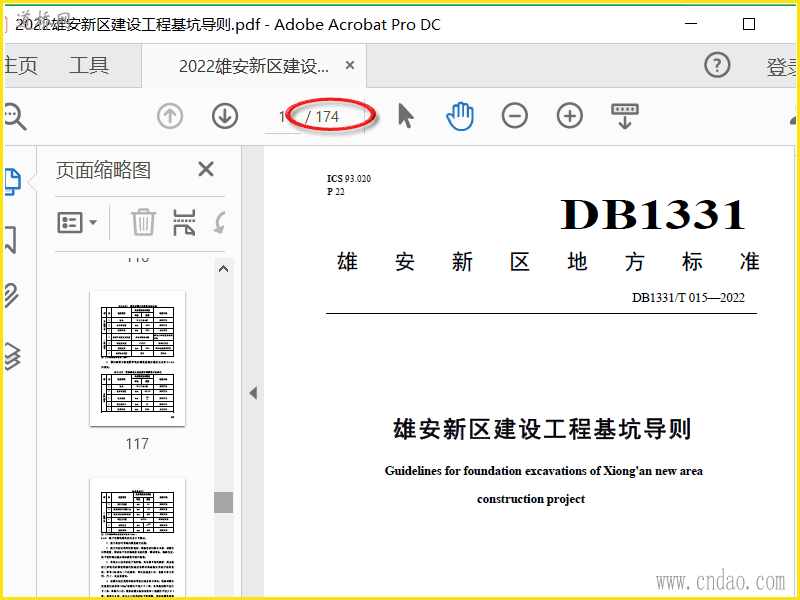Open scrolling page display options icon
Viewport: 800px width, 600px height.
click(x=624, y=116)
